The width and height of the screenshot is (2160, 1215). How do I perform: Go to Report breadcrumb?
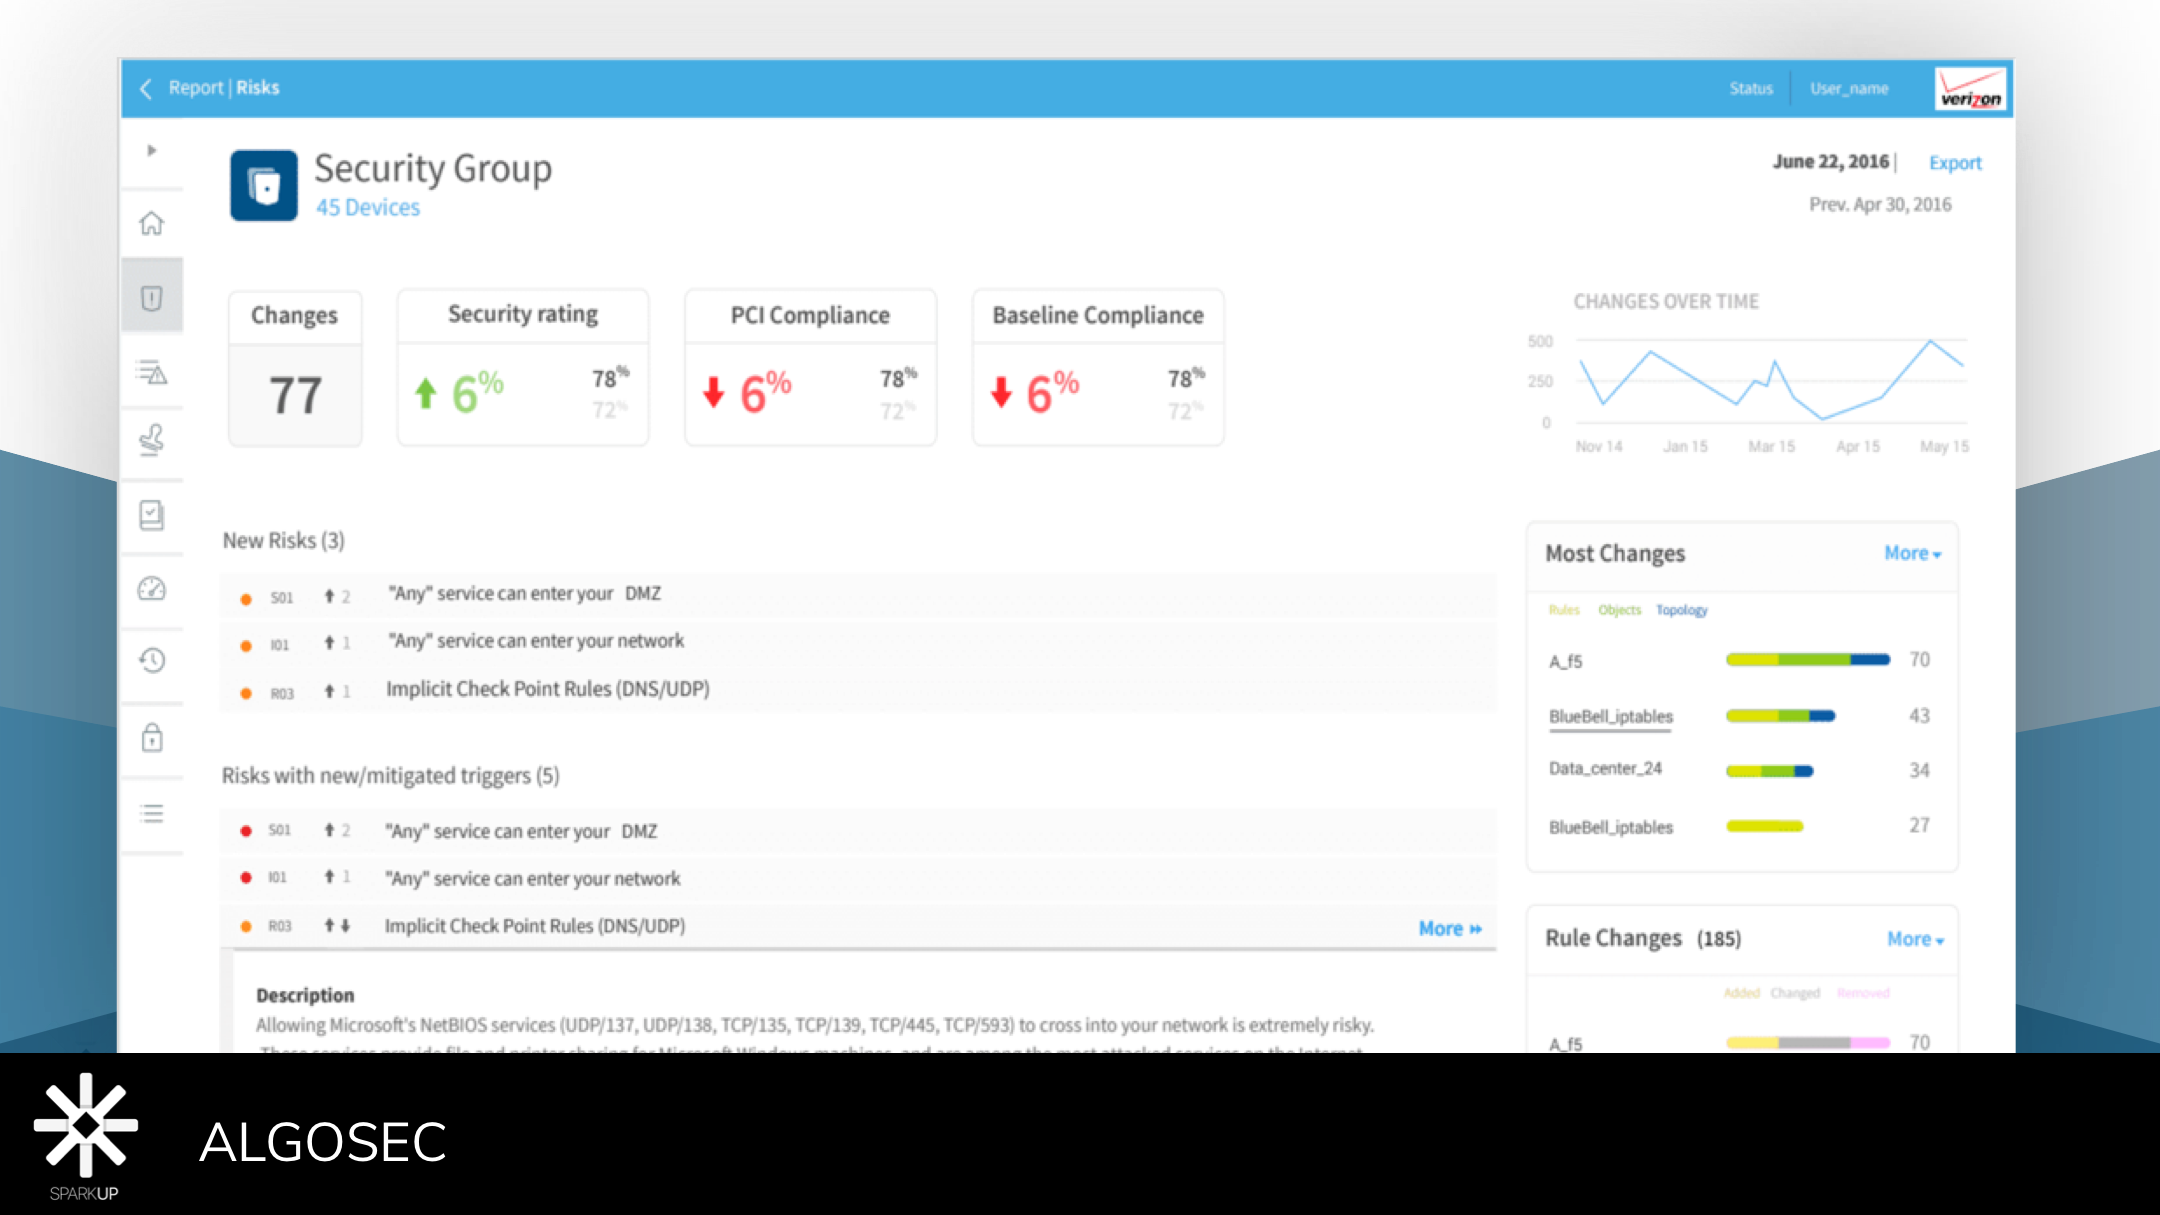tap(196, 88)
